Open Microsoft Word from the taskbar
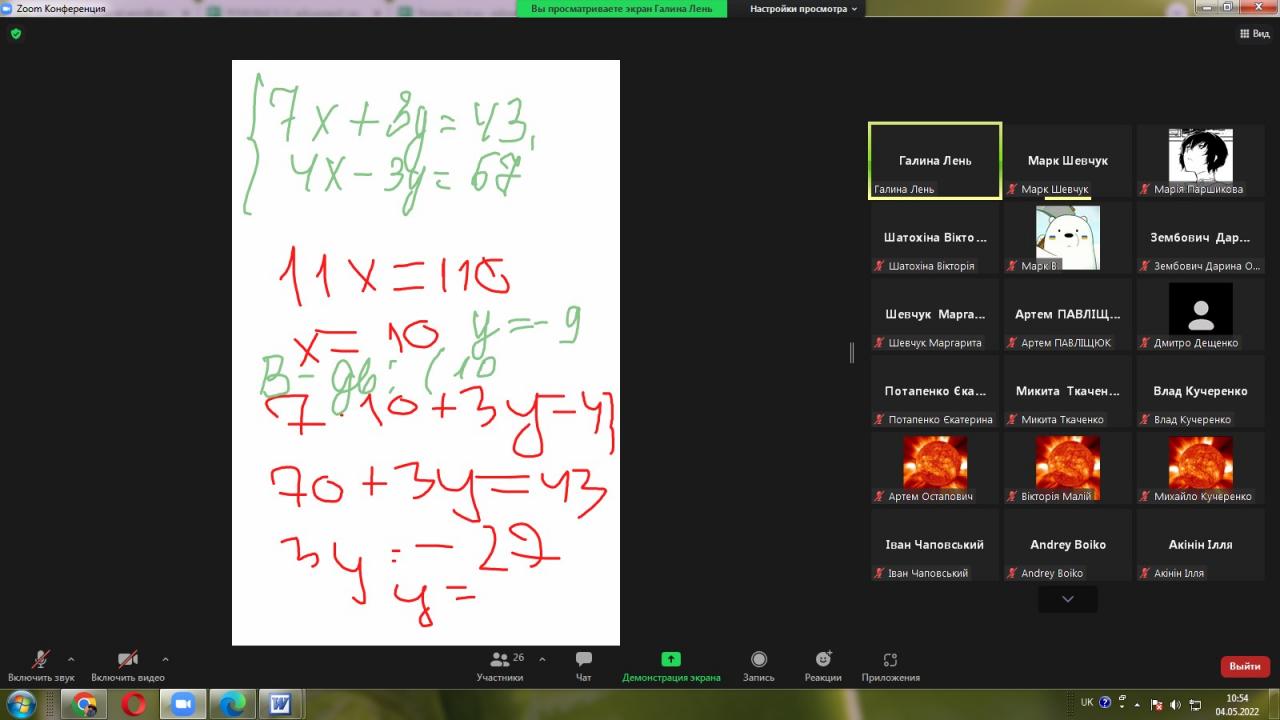 coord(280,705)
